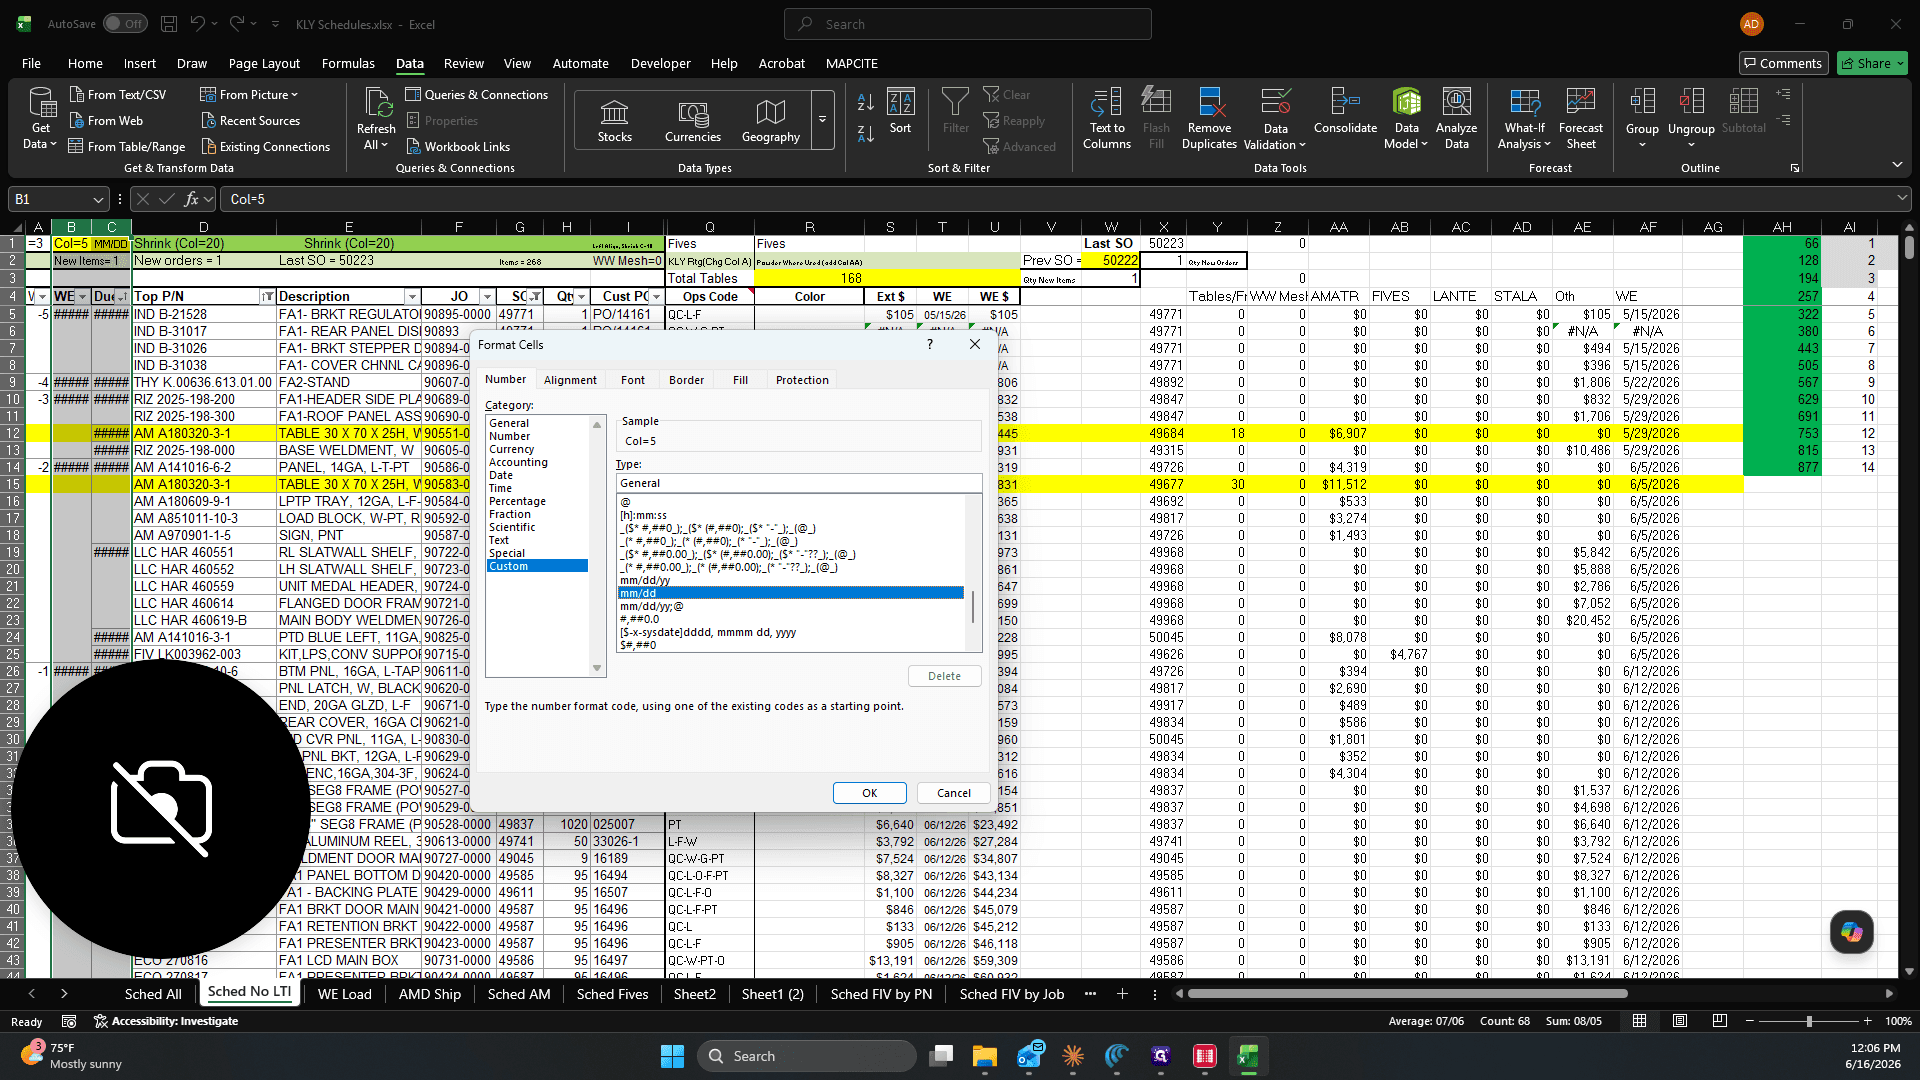Open the Comments pane button
Viewport: 1920px width, 1080px height.
pyautogui.click(x=1783, y=63)
